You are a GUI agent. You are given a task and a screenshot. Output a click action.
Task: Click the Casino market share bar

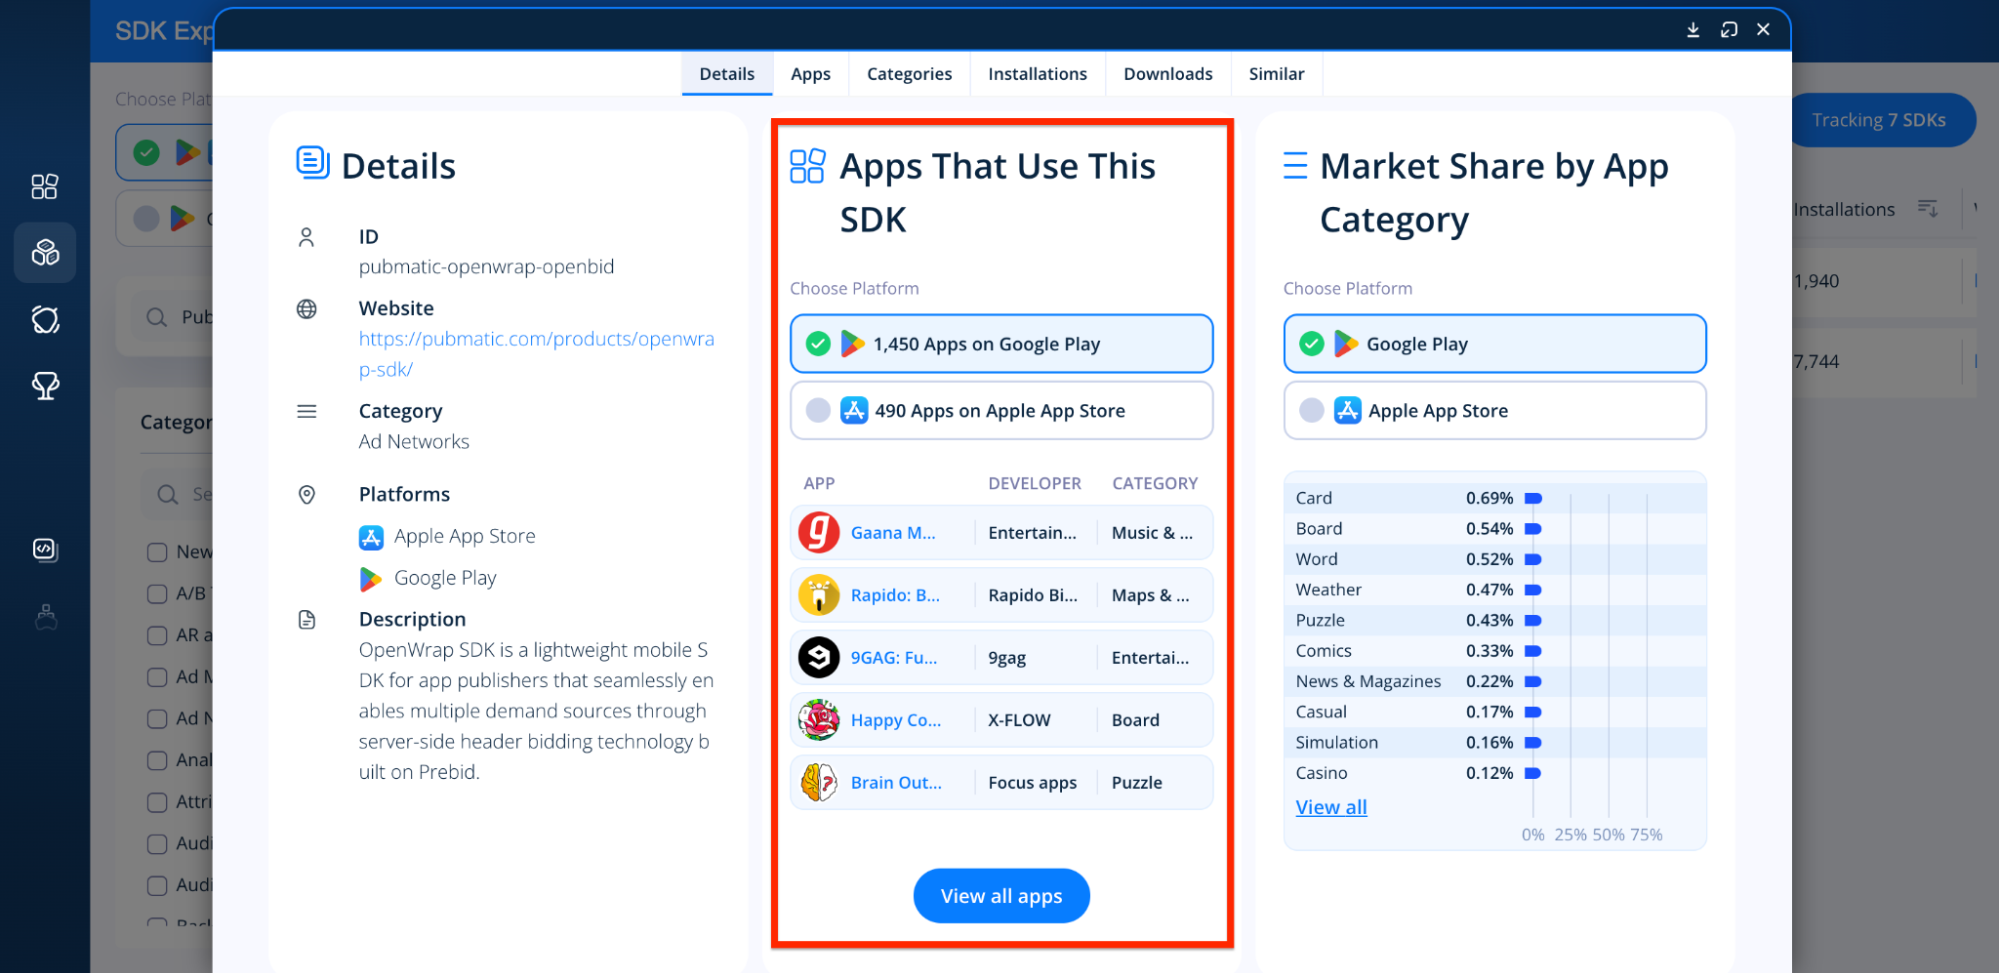tap(1533, 773)
